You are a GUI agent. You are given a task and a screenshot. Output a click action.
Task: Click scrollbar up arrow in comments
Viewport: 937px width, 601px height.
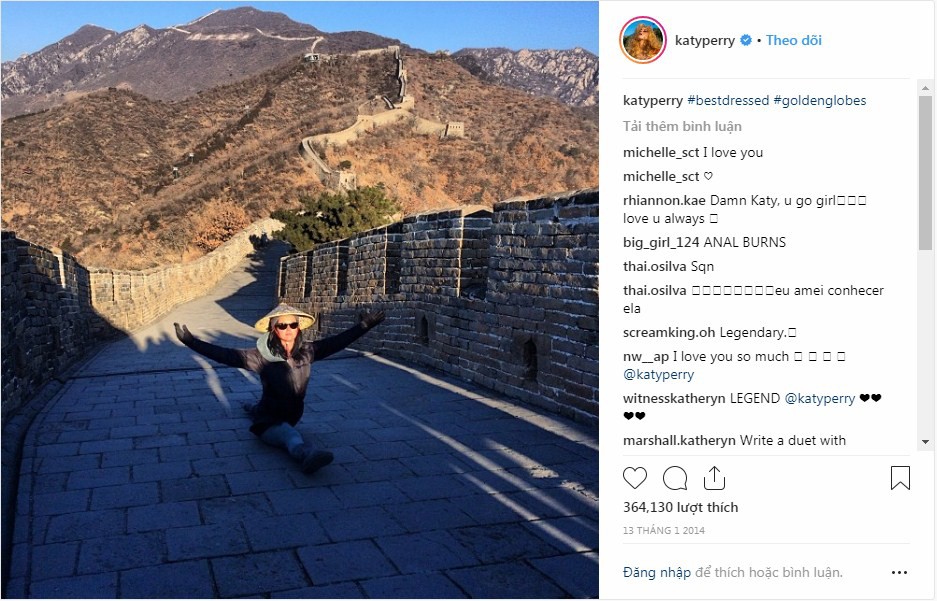pos(925,88)
